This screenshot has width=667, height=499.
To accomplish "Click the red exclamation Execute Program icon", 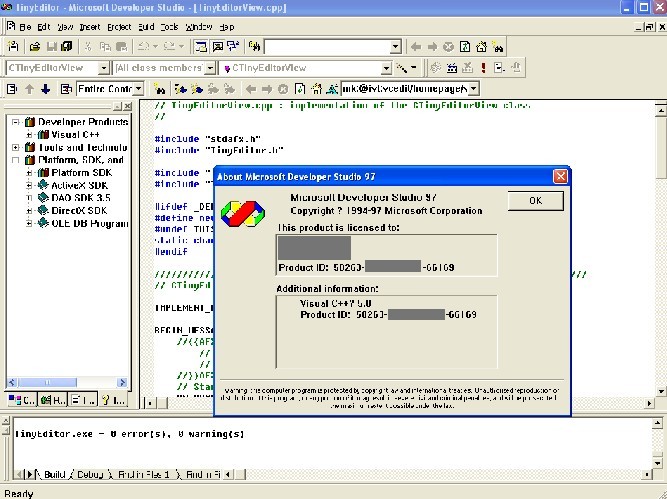I will pyautogui.click(x=483, y=68).
